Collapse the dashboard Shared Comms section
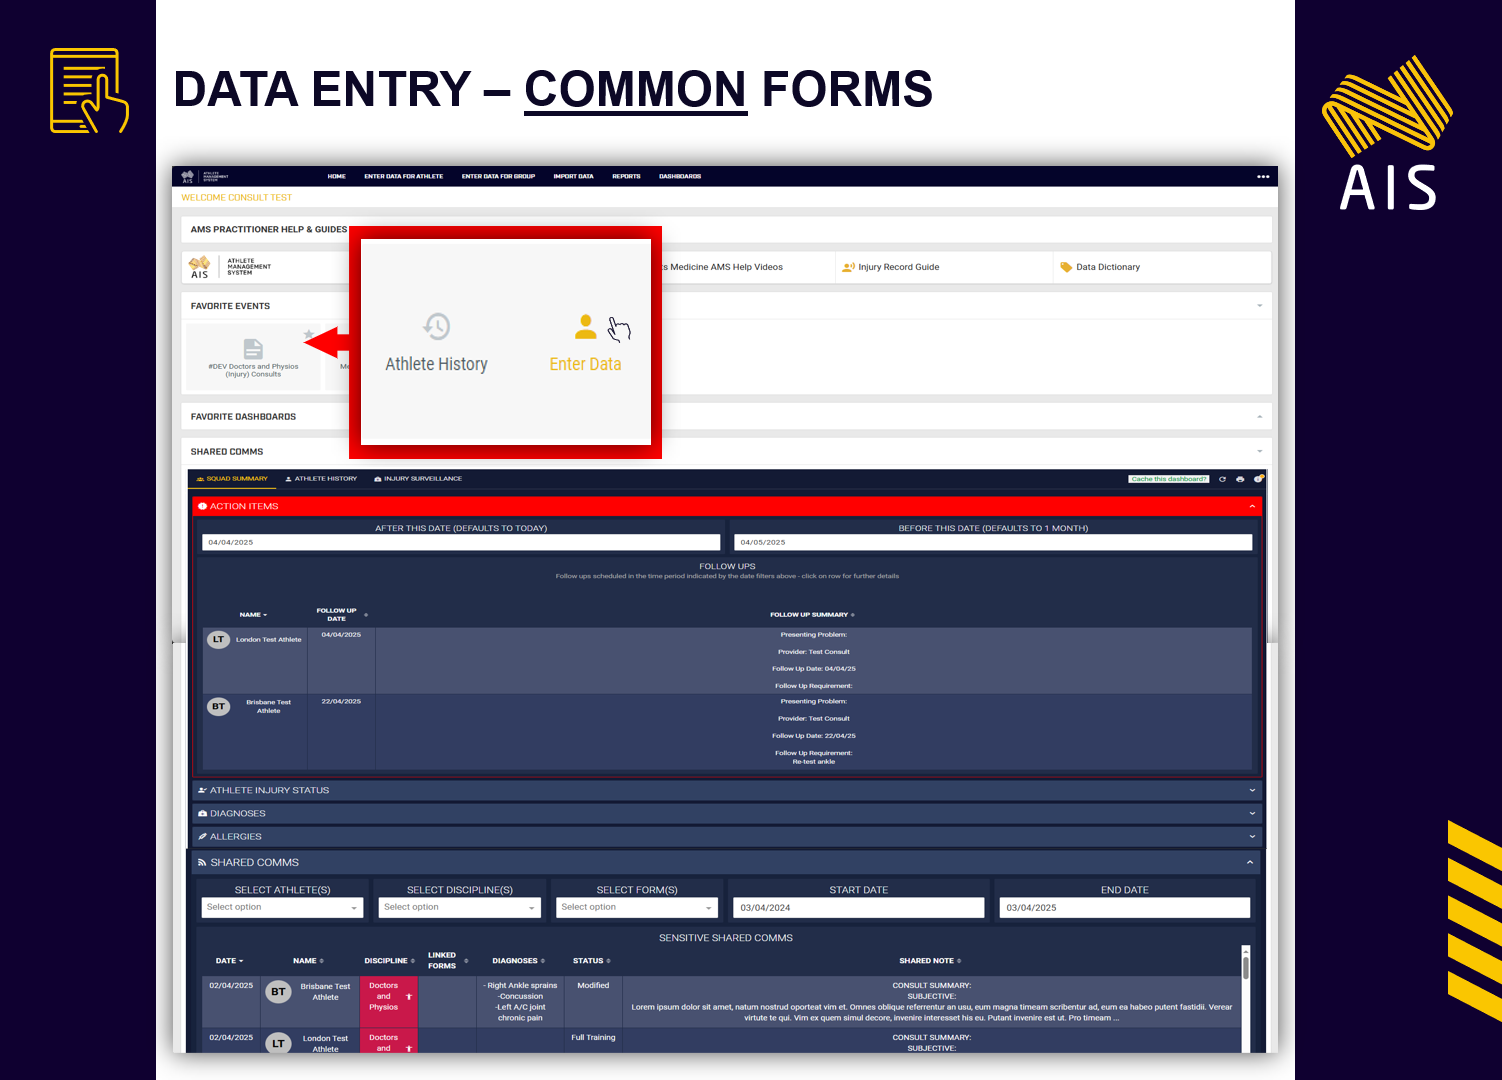Image resolution: width=1502 pixels, height=1080 pixels. coord(1250,862)
